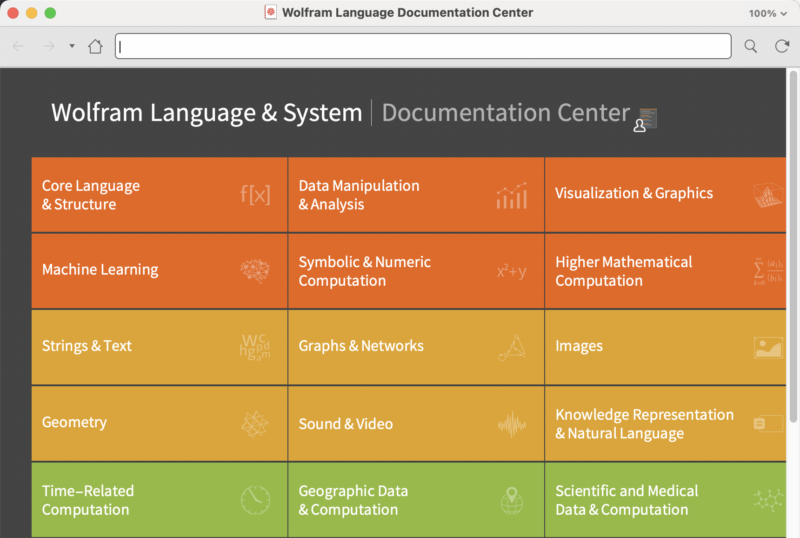This screenshot has height=538, width=800.
Task: Click the brain Machine Learning icon
Action: (x=255, y=271)
